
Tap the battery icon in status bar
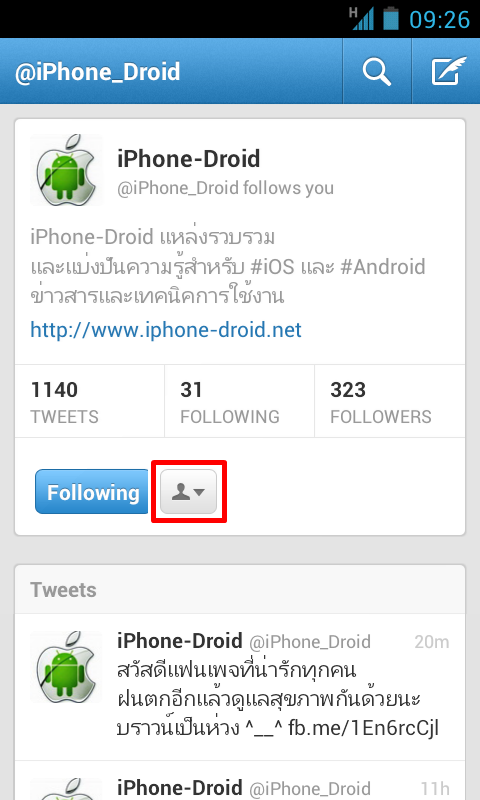click(391, 18)
